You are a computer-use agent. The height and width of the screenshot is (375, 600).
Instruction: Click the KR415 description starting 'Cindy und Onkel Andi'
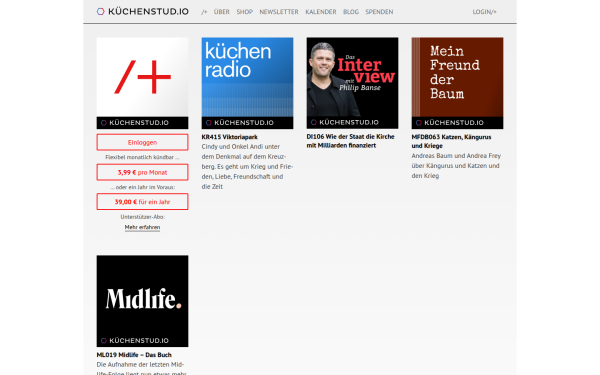[x=247, y=166]
